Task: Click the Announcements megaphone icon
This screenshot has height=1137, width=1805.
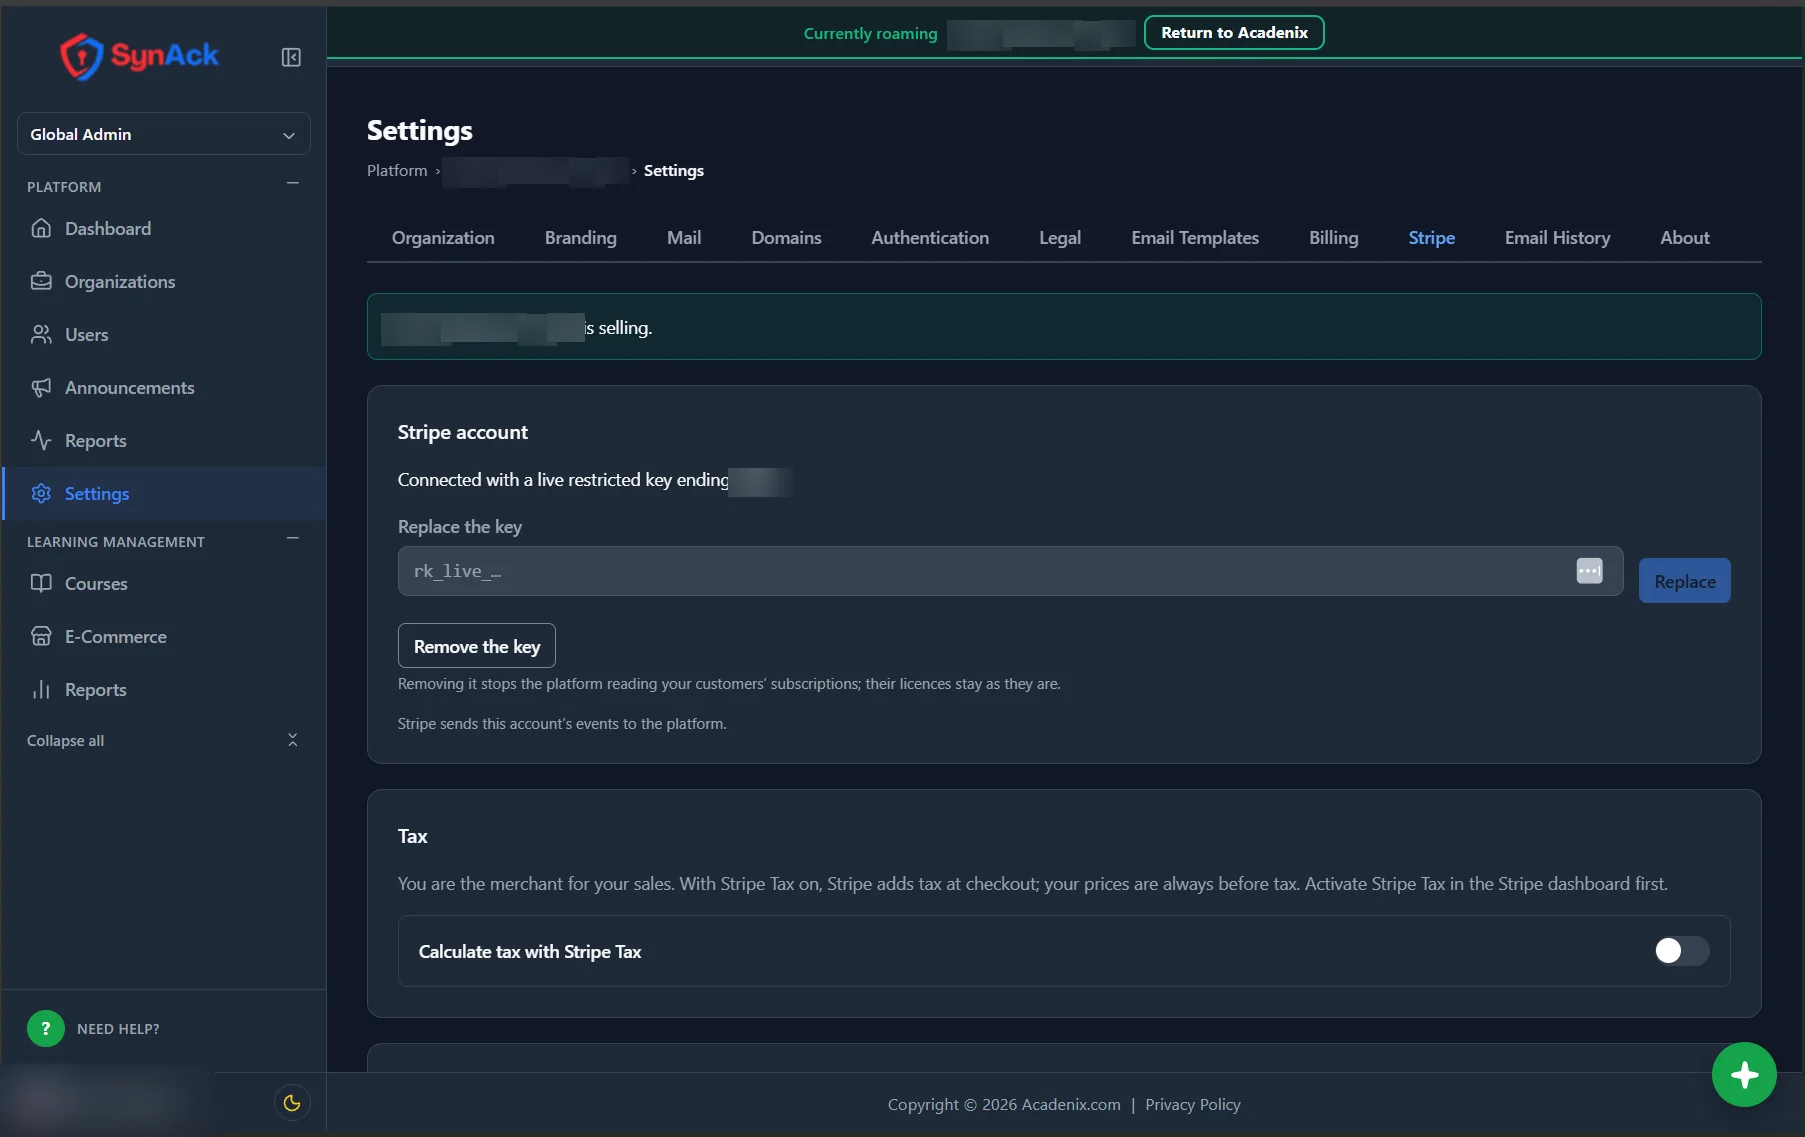Action: tap(41, 387)
